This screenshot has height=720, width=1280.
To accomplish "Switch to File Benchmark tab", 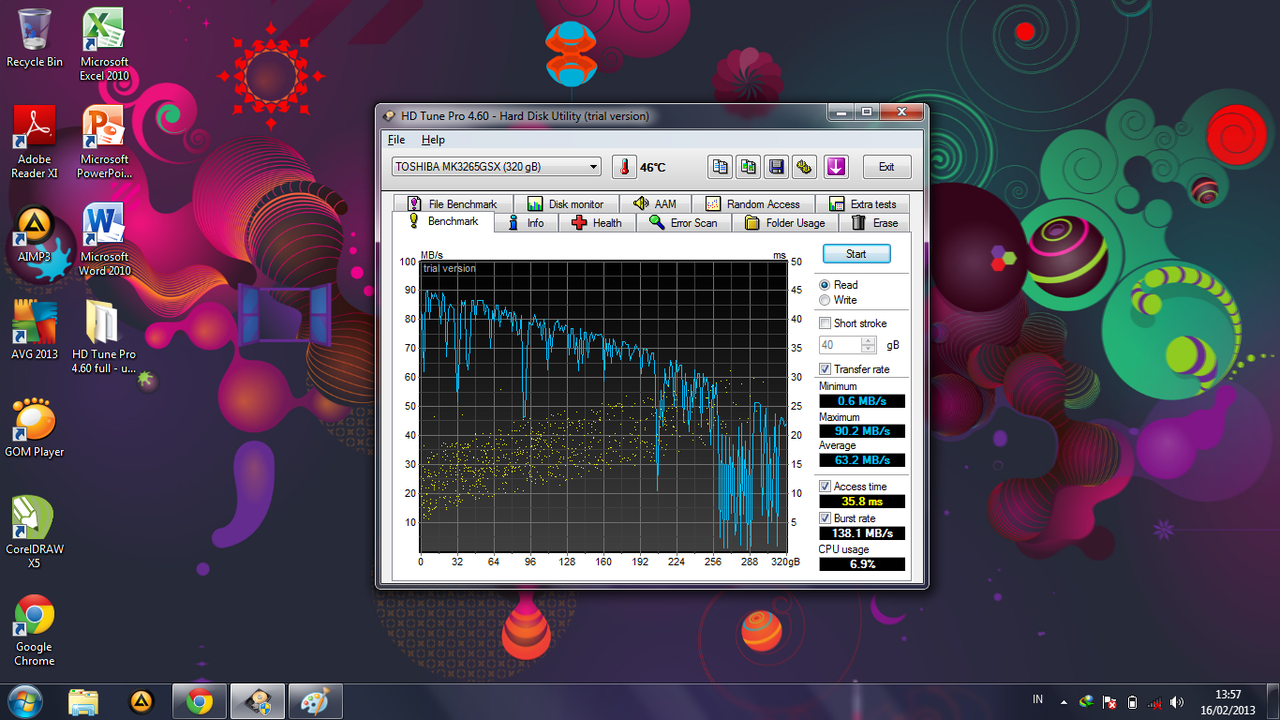I will (x=452, y=204).
